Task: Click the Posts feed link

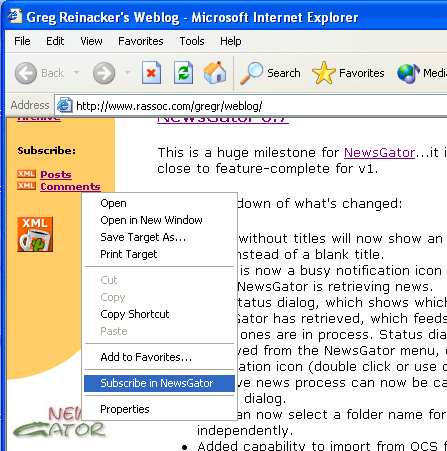Action: coord(56,174)
